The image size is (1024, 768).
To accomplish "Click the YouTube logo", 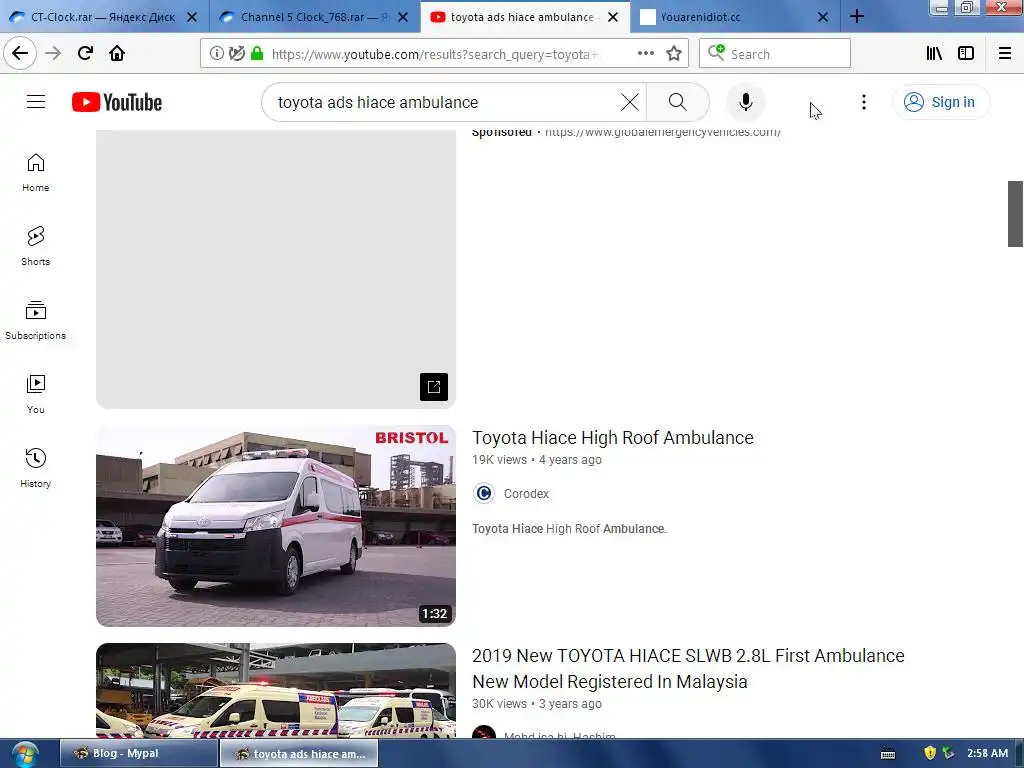I will [x=117, y=103].
